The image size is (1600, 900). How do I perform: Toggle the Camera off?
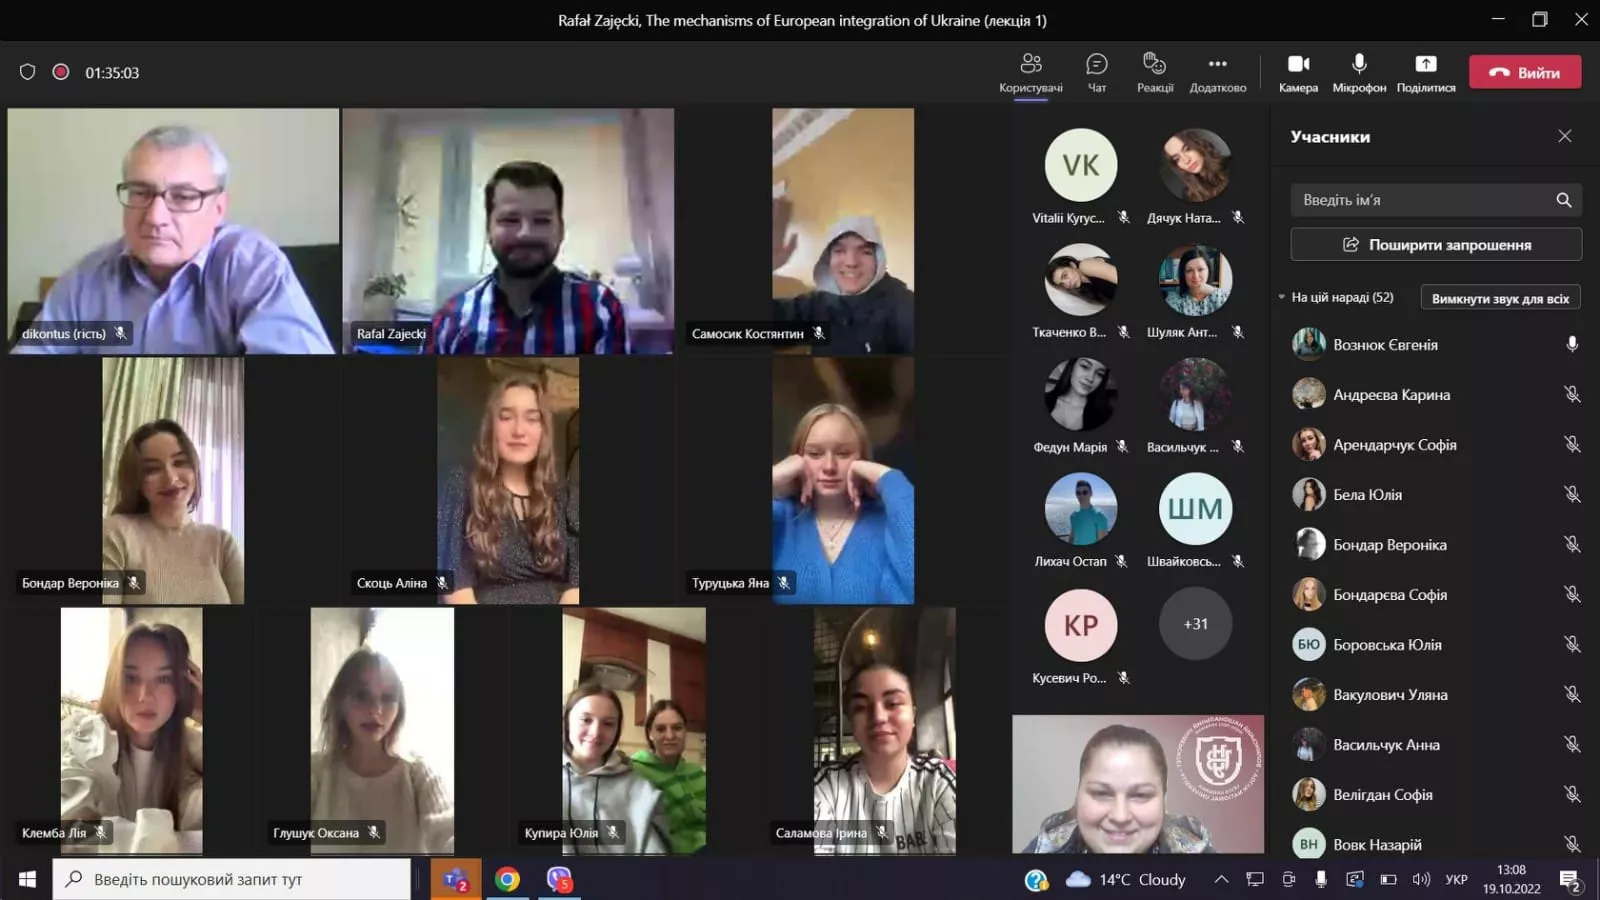coord(1298,65)
